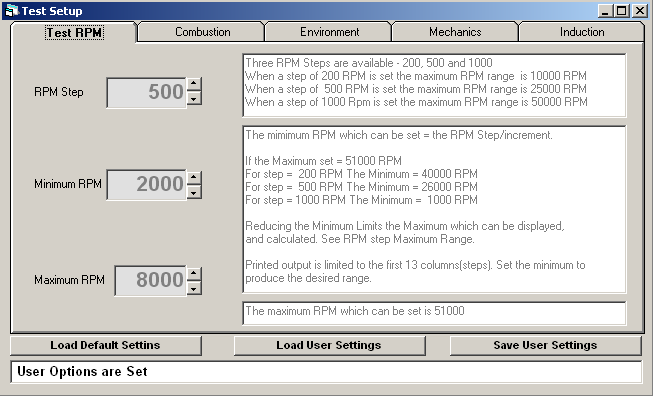Click the 'RPM Step' label
Viewport: 653px width, 396px height.
coord(59,92)
